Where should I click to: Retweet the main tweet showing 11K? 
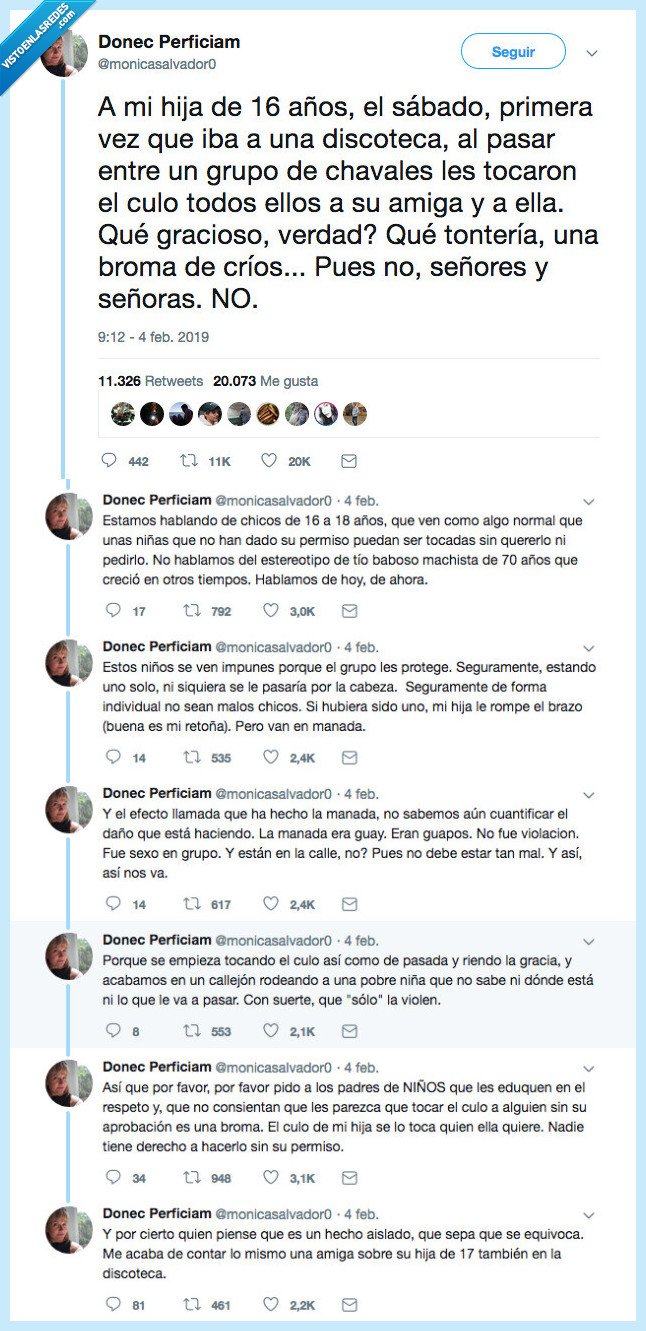click(187, 461)
